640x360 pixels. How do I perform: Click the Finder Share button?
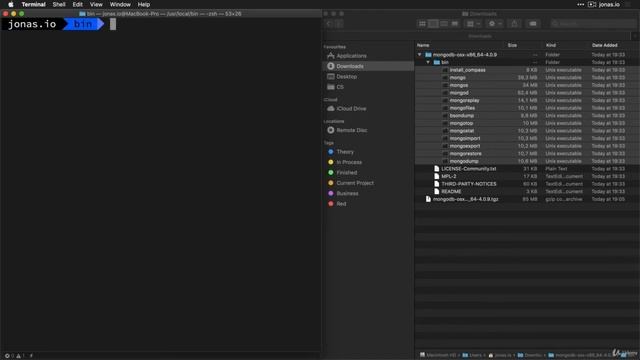pyautogui.click(x=514, y=24)
